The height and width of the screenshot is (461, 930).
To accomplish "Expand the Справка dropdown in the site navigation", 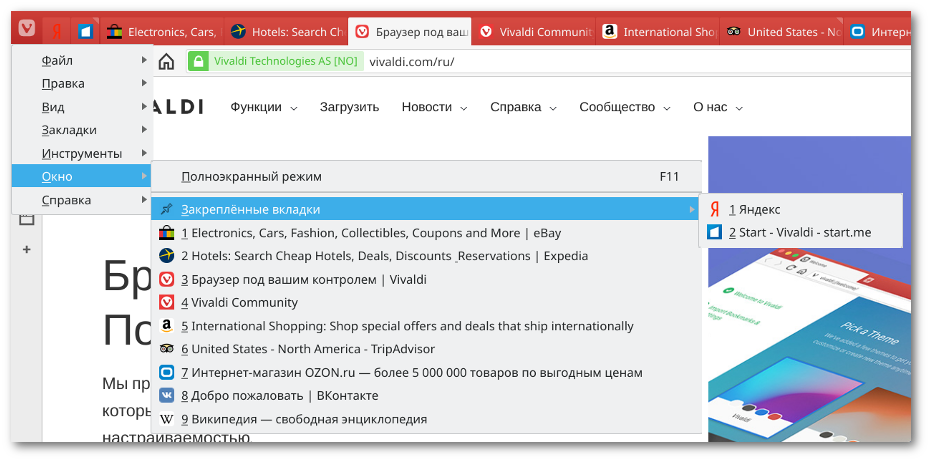I will tap(523, 107).
